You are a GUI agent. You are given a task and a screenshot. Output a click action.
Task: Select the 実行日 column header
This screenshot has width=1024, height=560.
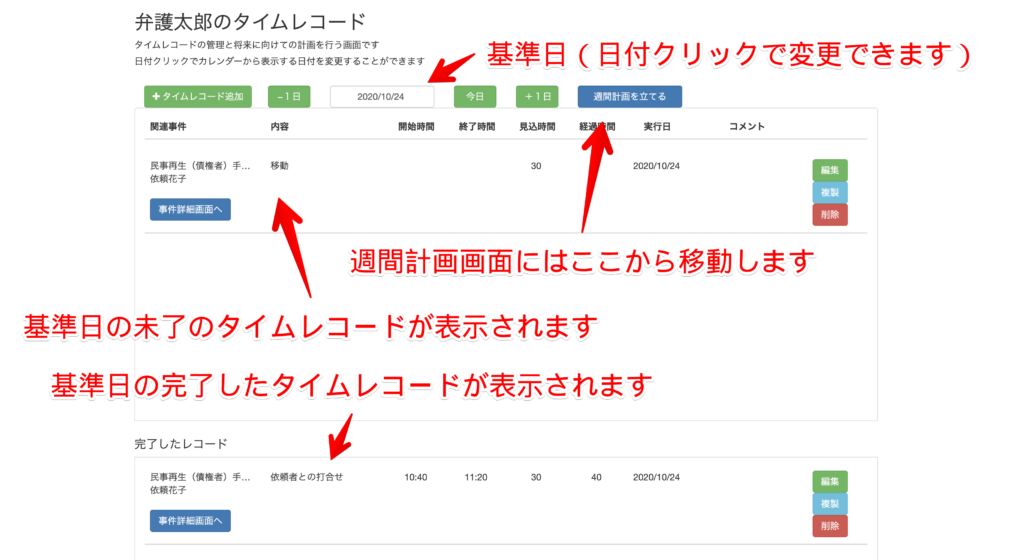[657, 127]
